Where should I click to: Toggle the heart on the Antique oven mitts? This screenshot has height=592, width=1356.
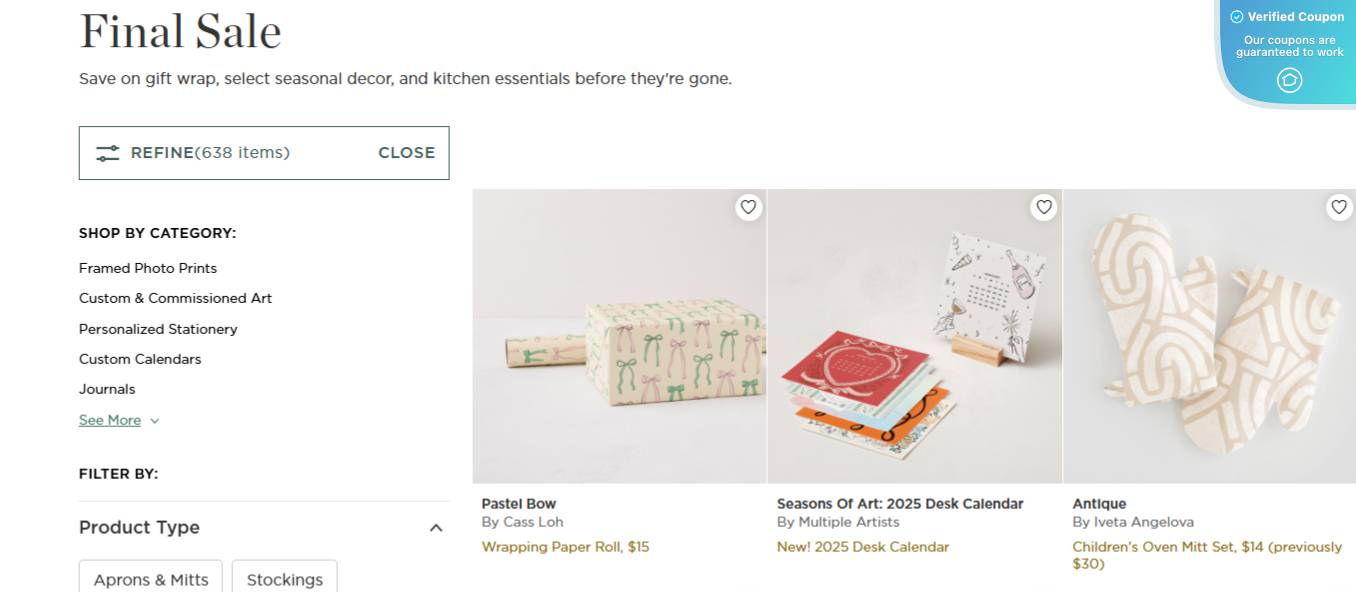[1339, 207]
